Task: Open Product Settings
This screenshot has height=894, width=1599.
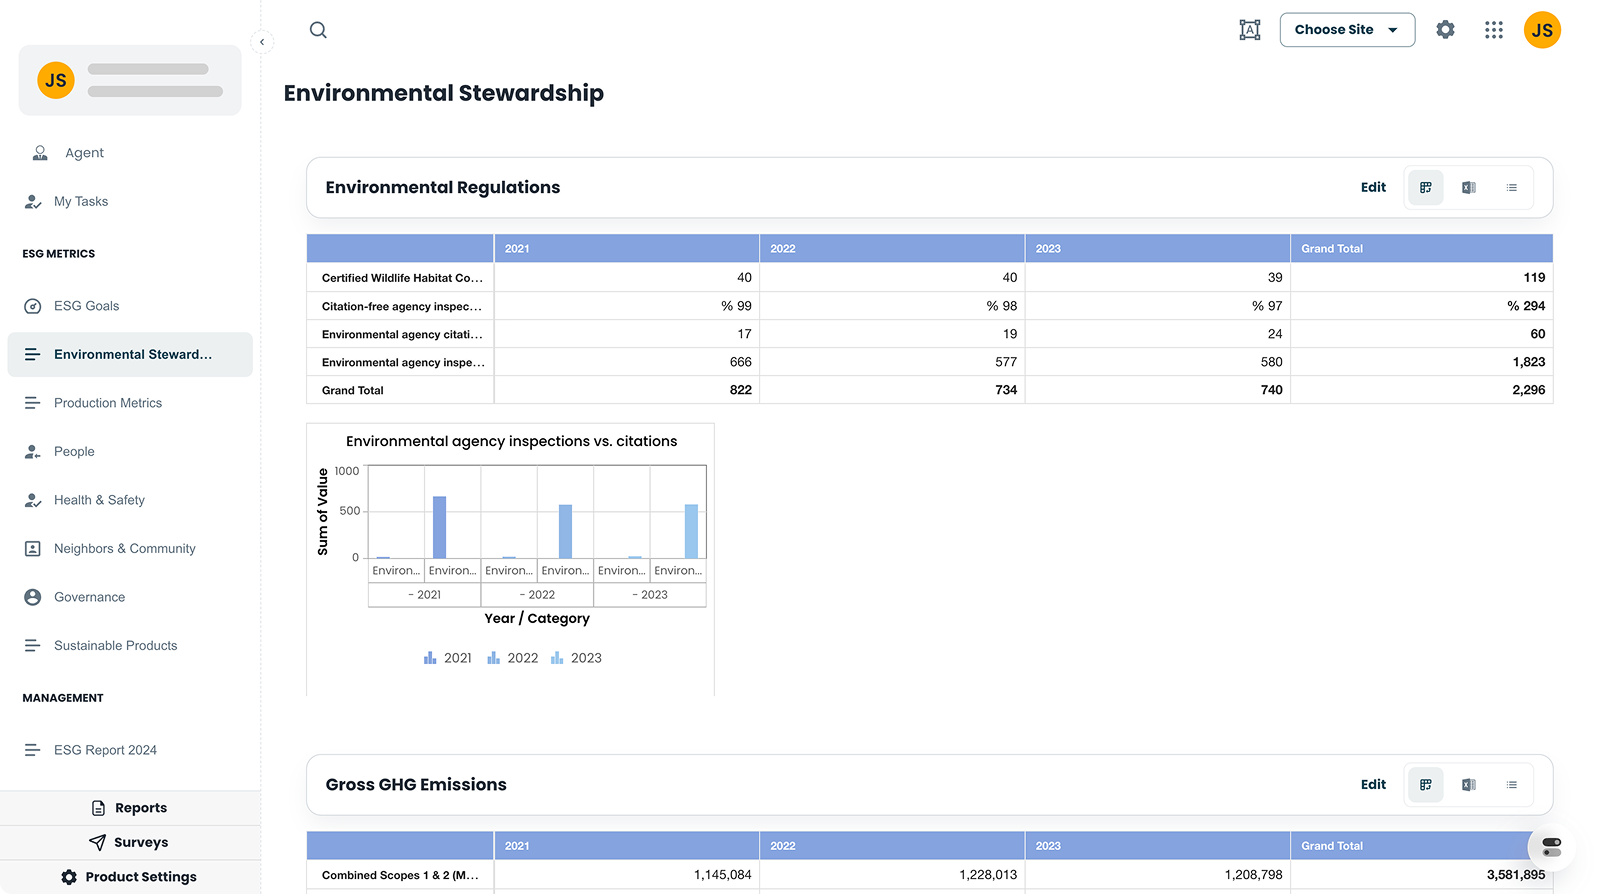Action: tap(130, 877)
